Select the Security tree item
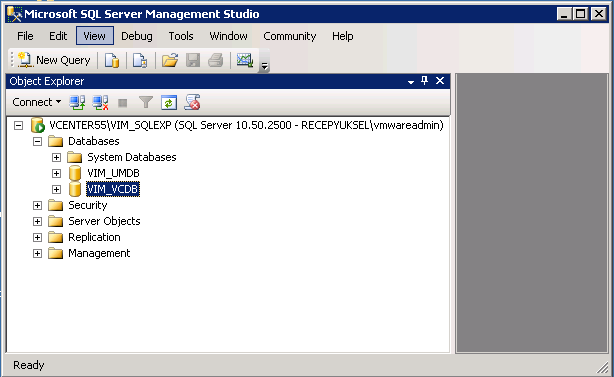The height and width of the screenshot is (377, 614). tap(88, 206)
